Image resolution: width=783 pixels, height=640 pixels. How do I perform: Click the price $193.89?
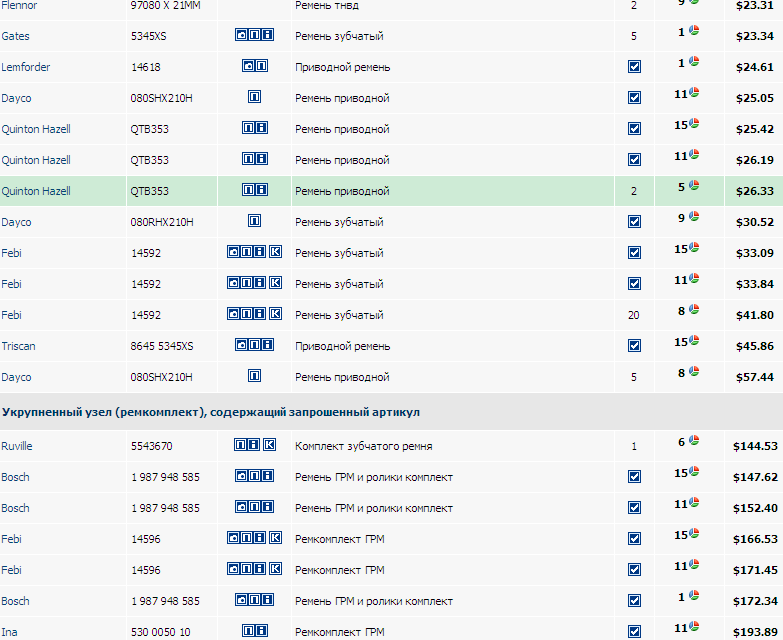(x=755, y=632)
